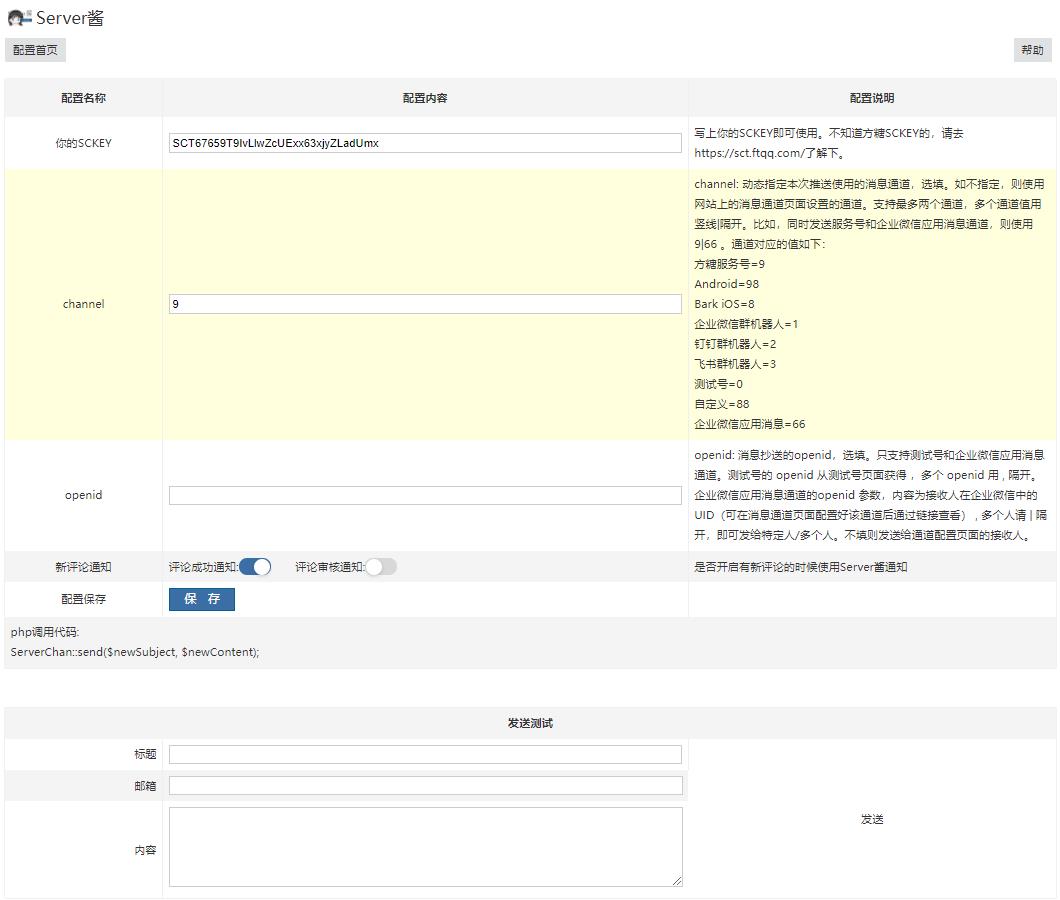Click the 邮箱 input in 发送测试

[425, 786]
